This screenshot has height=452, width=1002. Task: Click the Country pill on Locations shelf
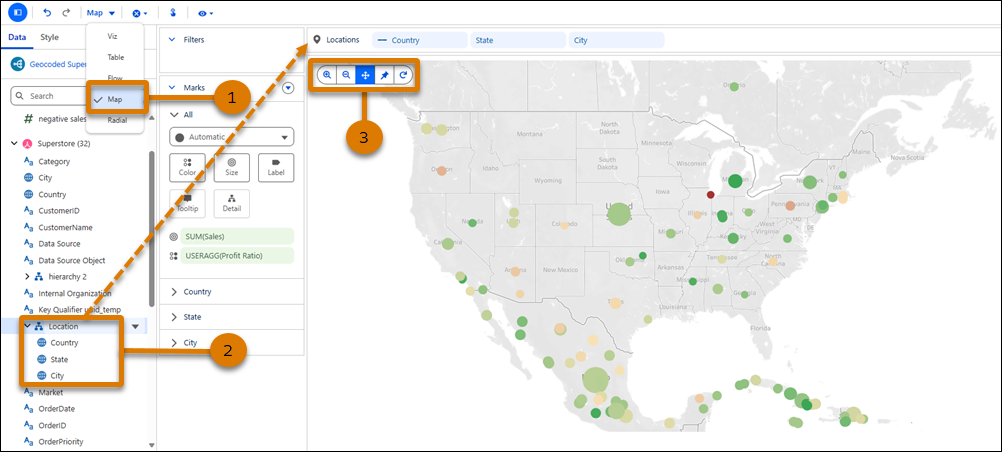pyautogui.click(x=420, y=40)
